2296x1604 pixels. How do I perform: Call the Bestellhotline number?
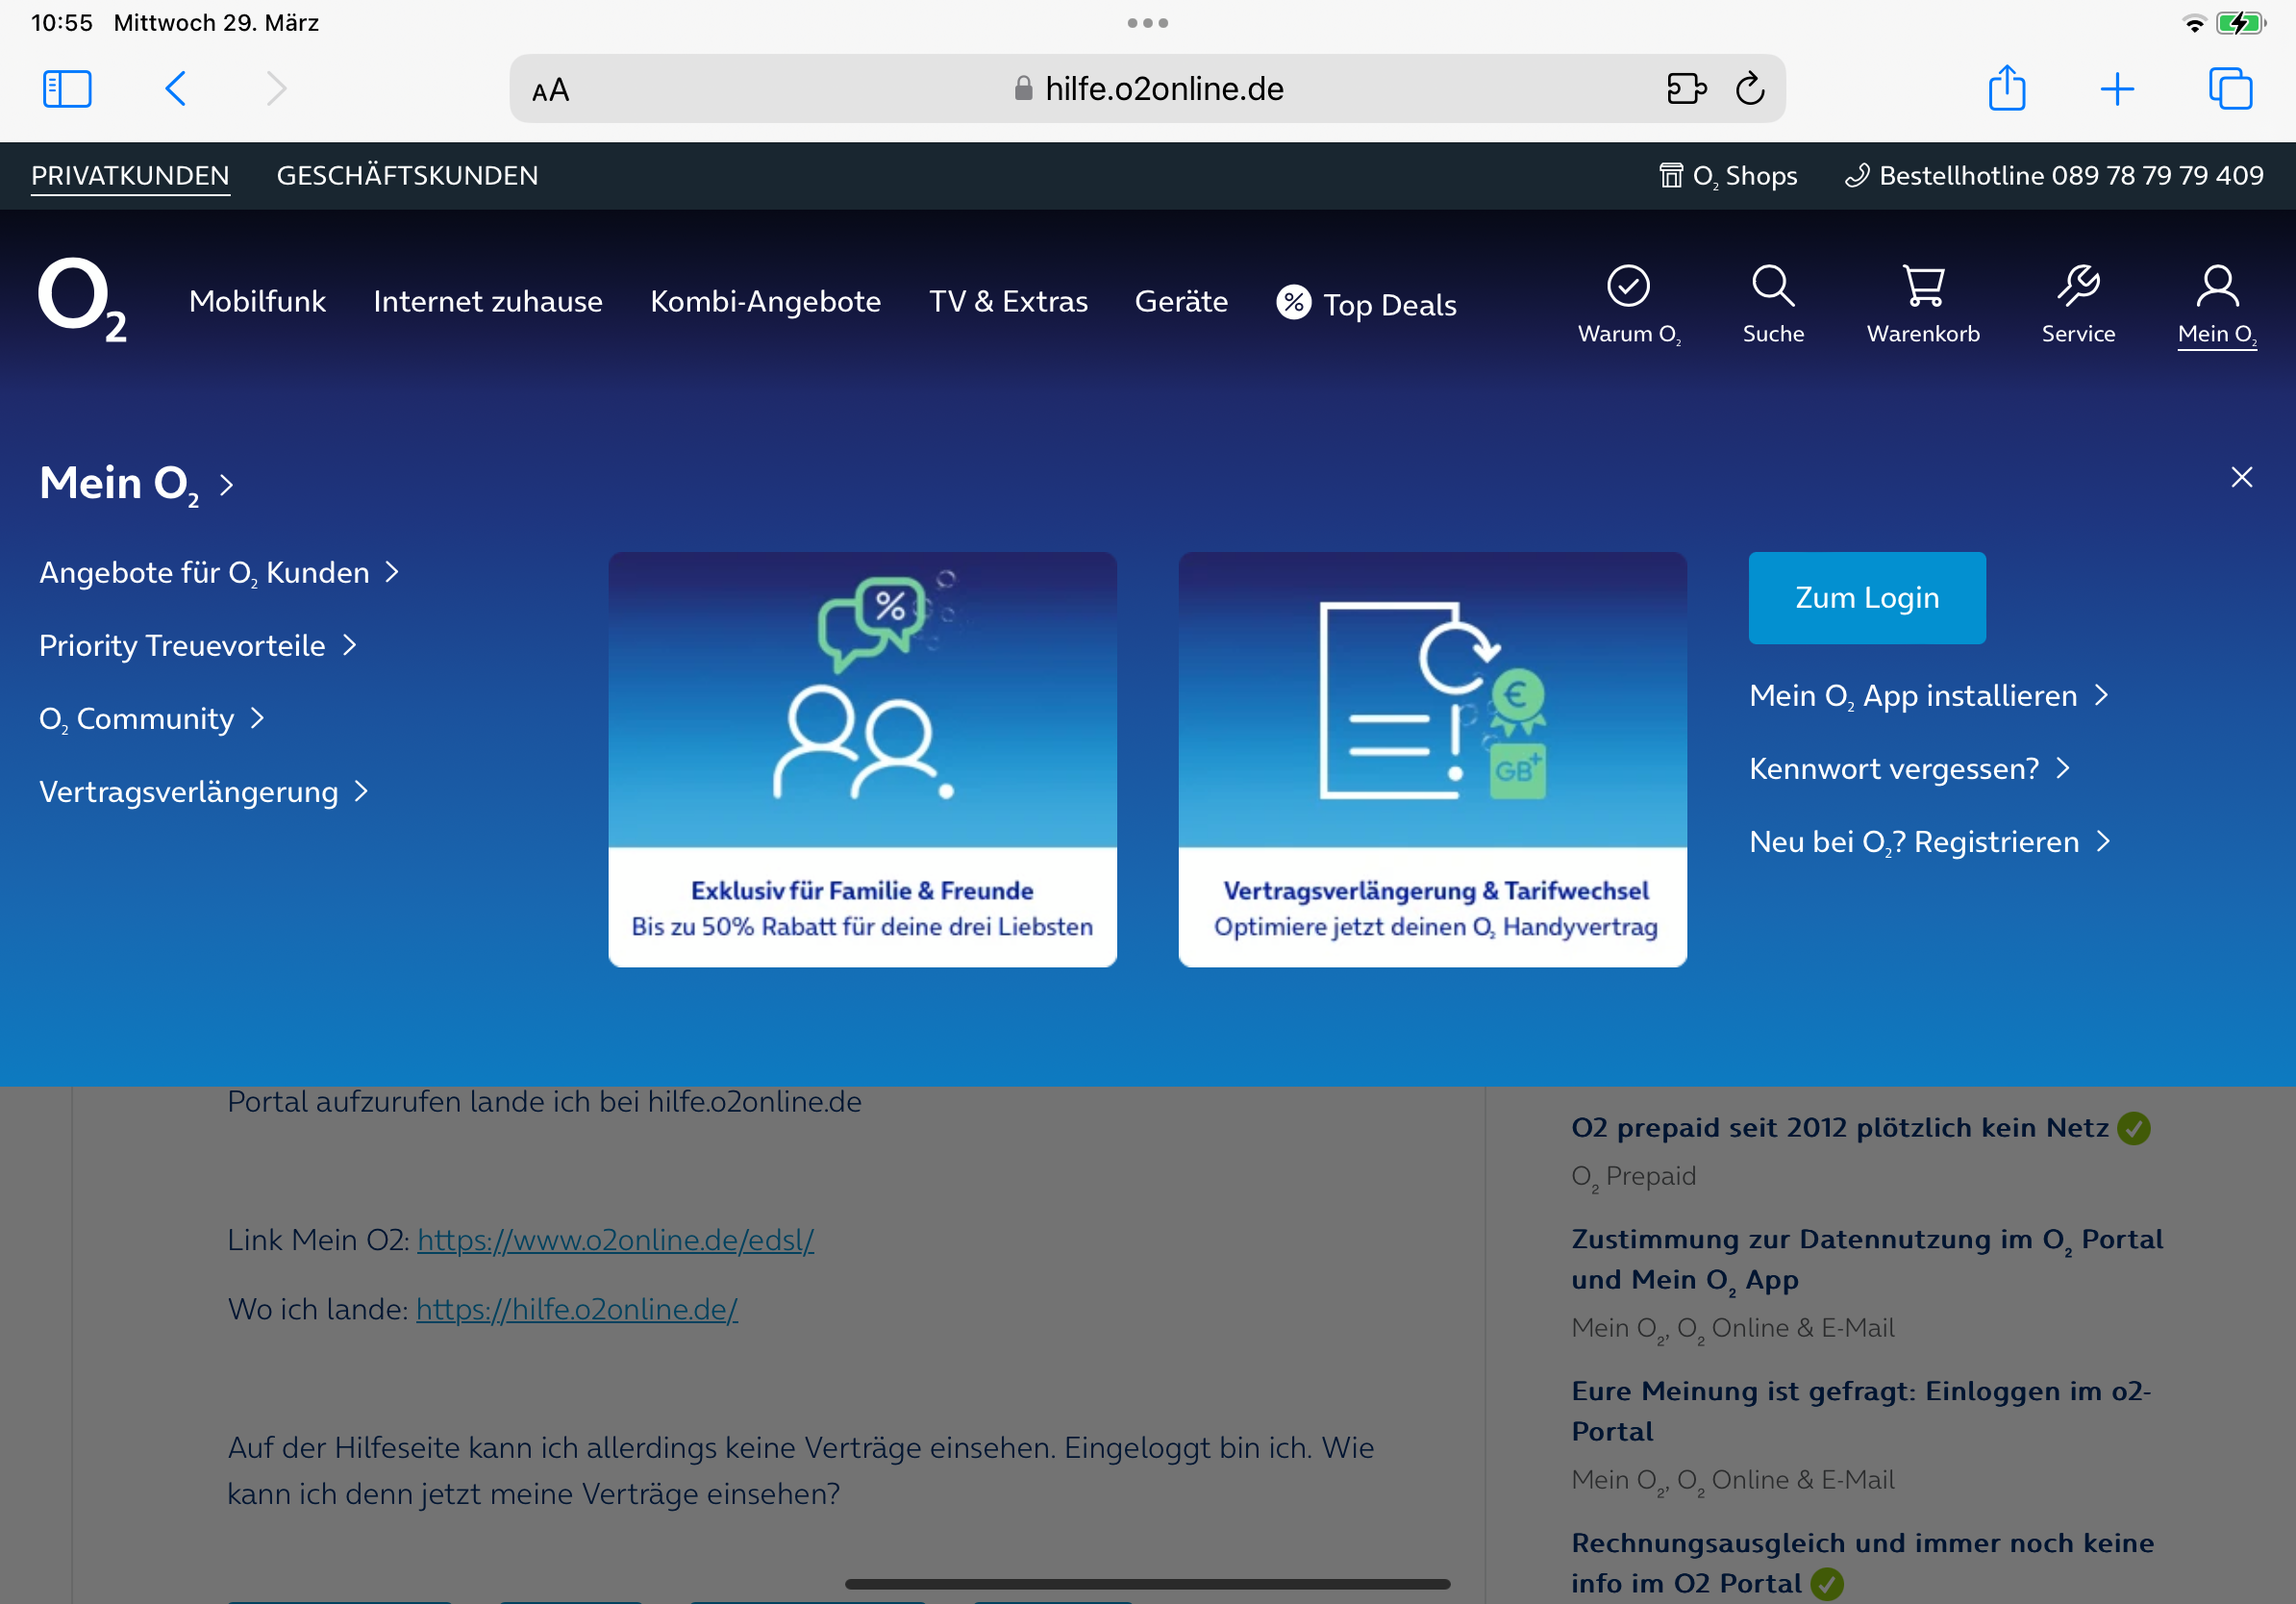(x=2054, y=176)
